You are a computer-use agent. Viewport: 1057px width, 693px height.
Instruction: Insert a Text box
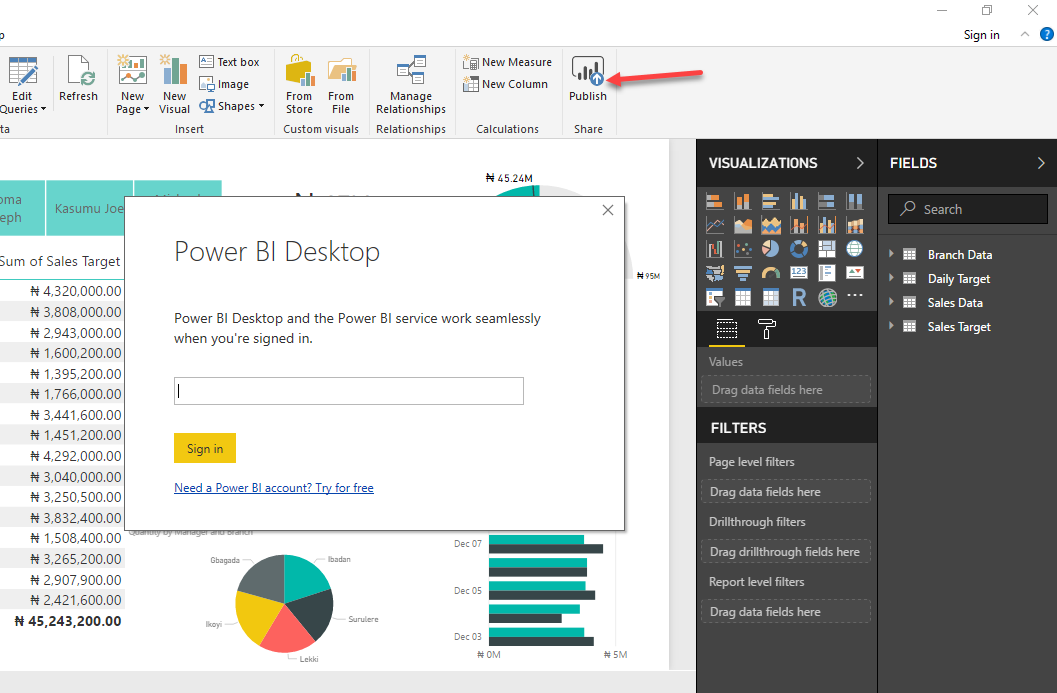[229, 61]
